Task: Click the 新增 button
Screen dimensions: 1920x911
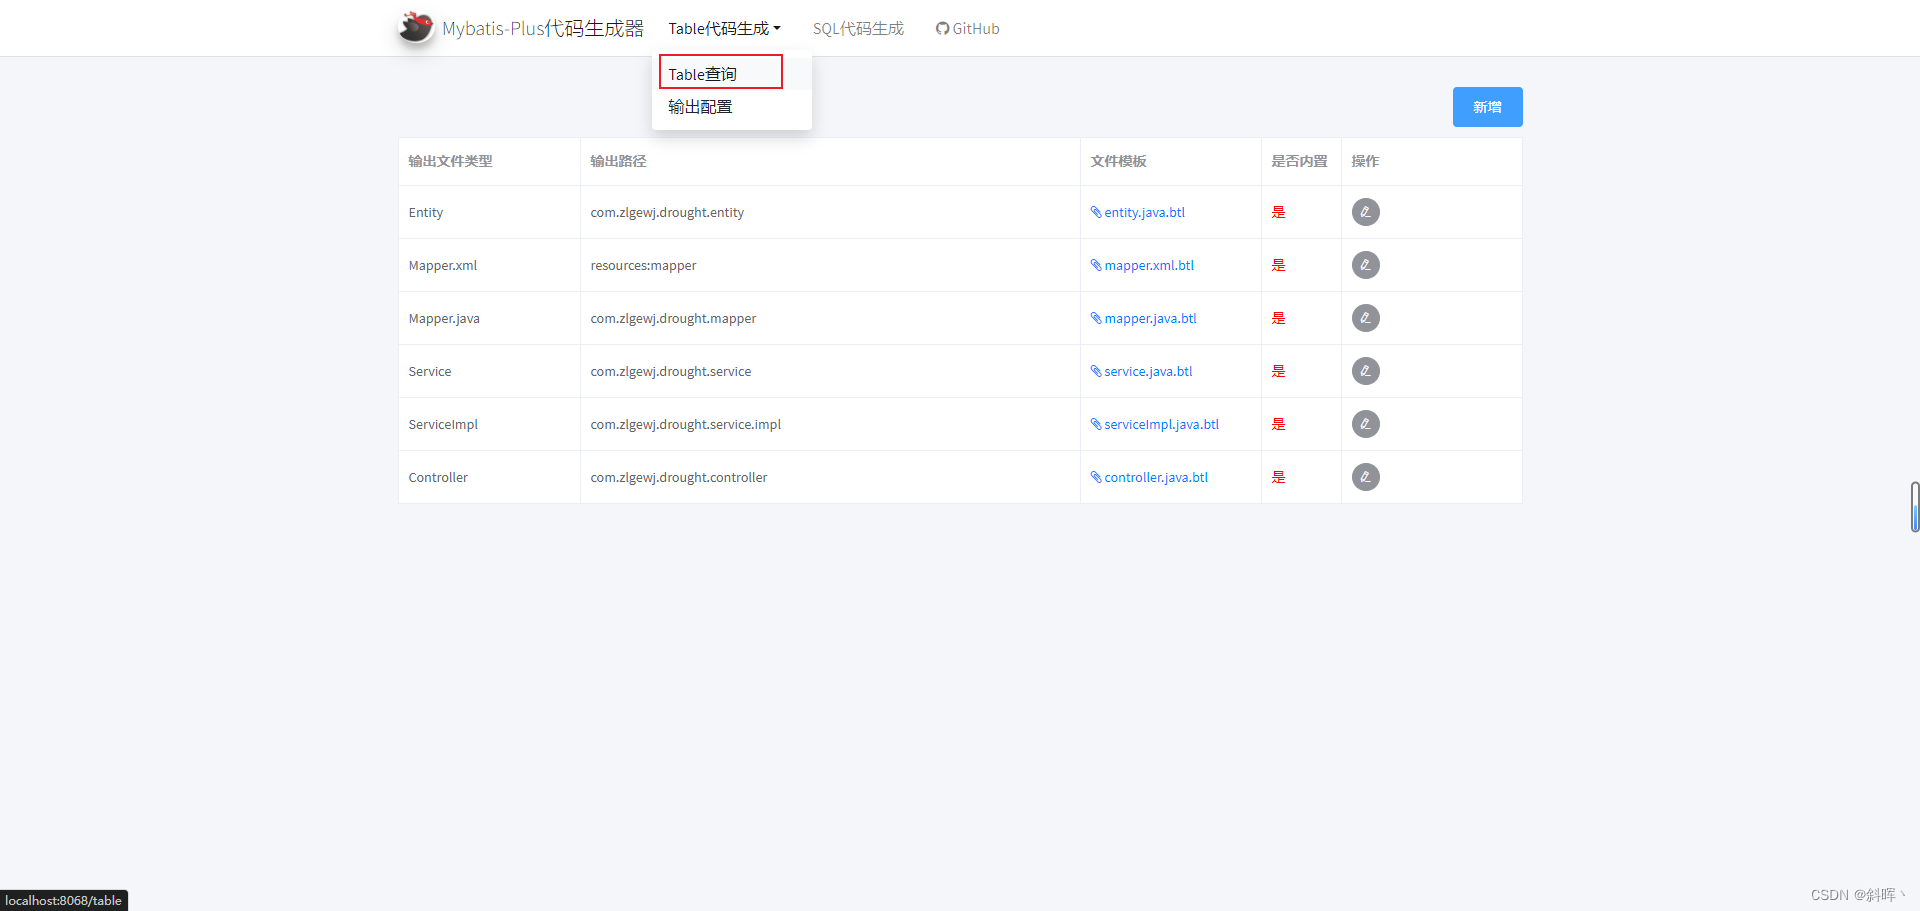Action: coord(1487,107)
